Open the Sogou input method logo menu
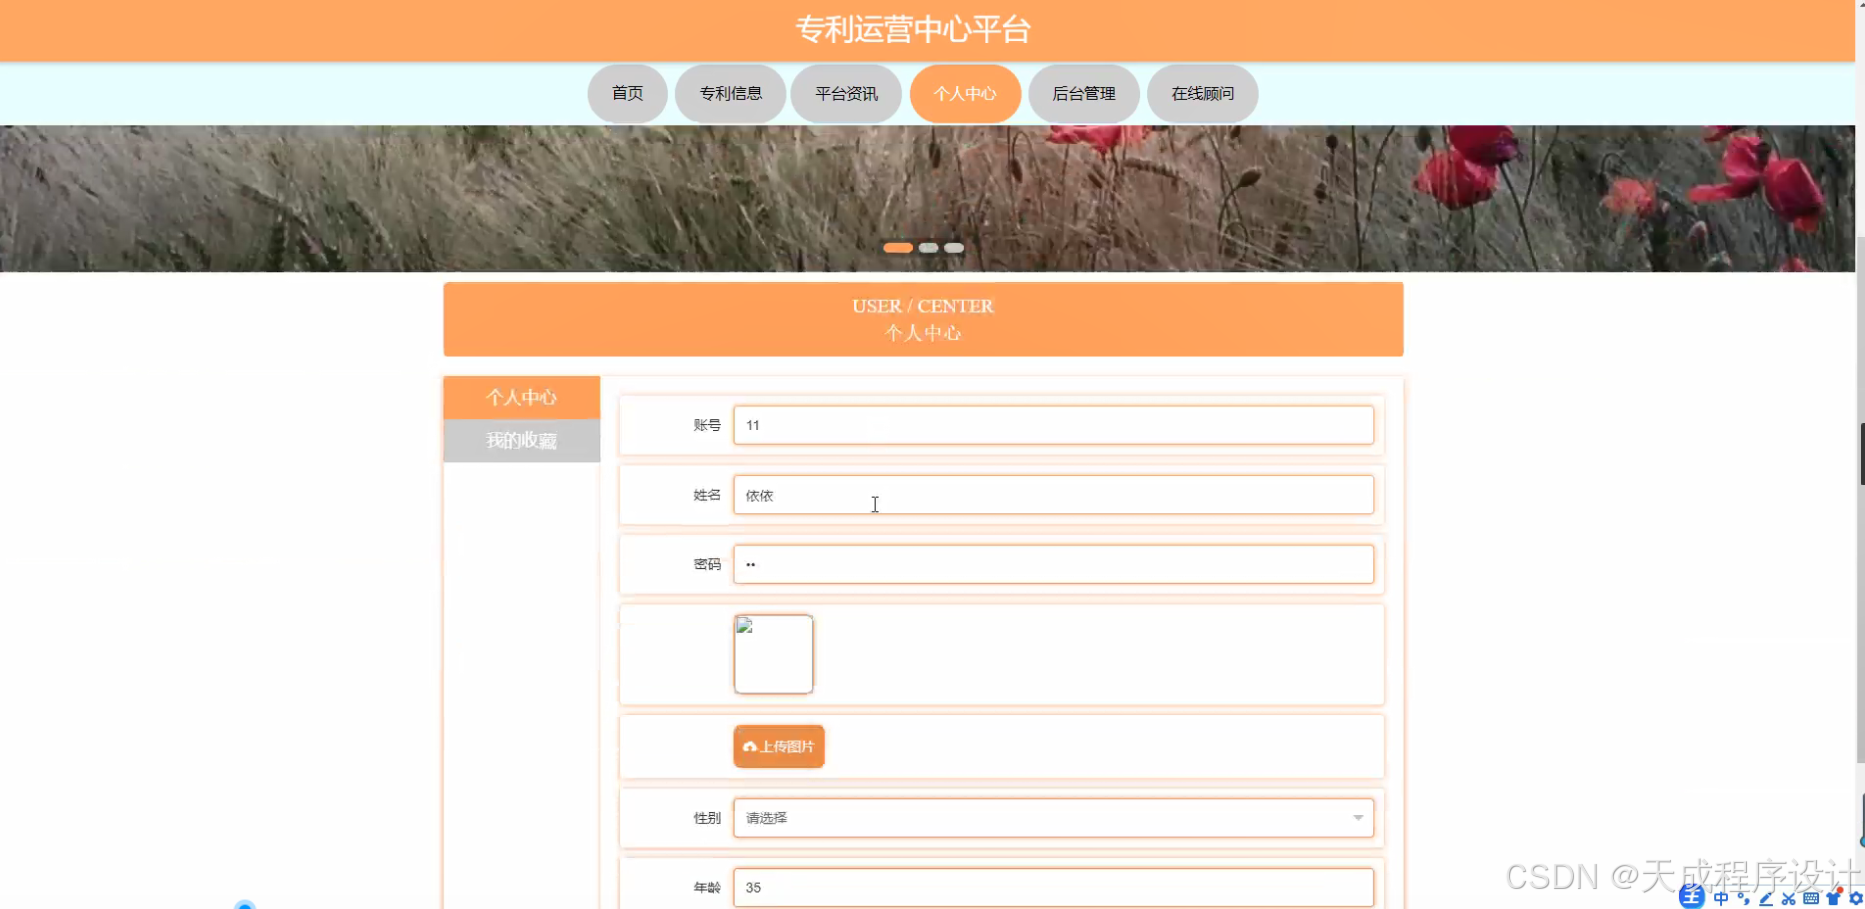 click(x=1692, y=897)
